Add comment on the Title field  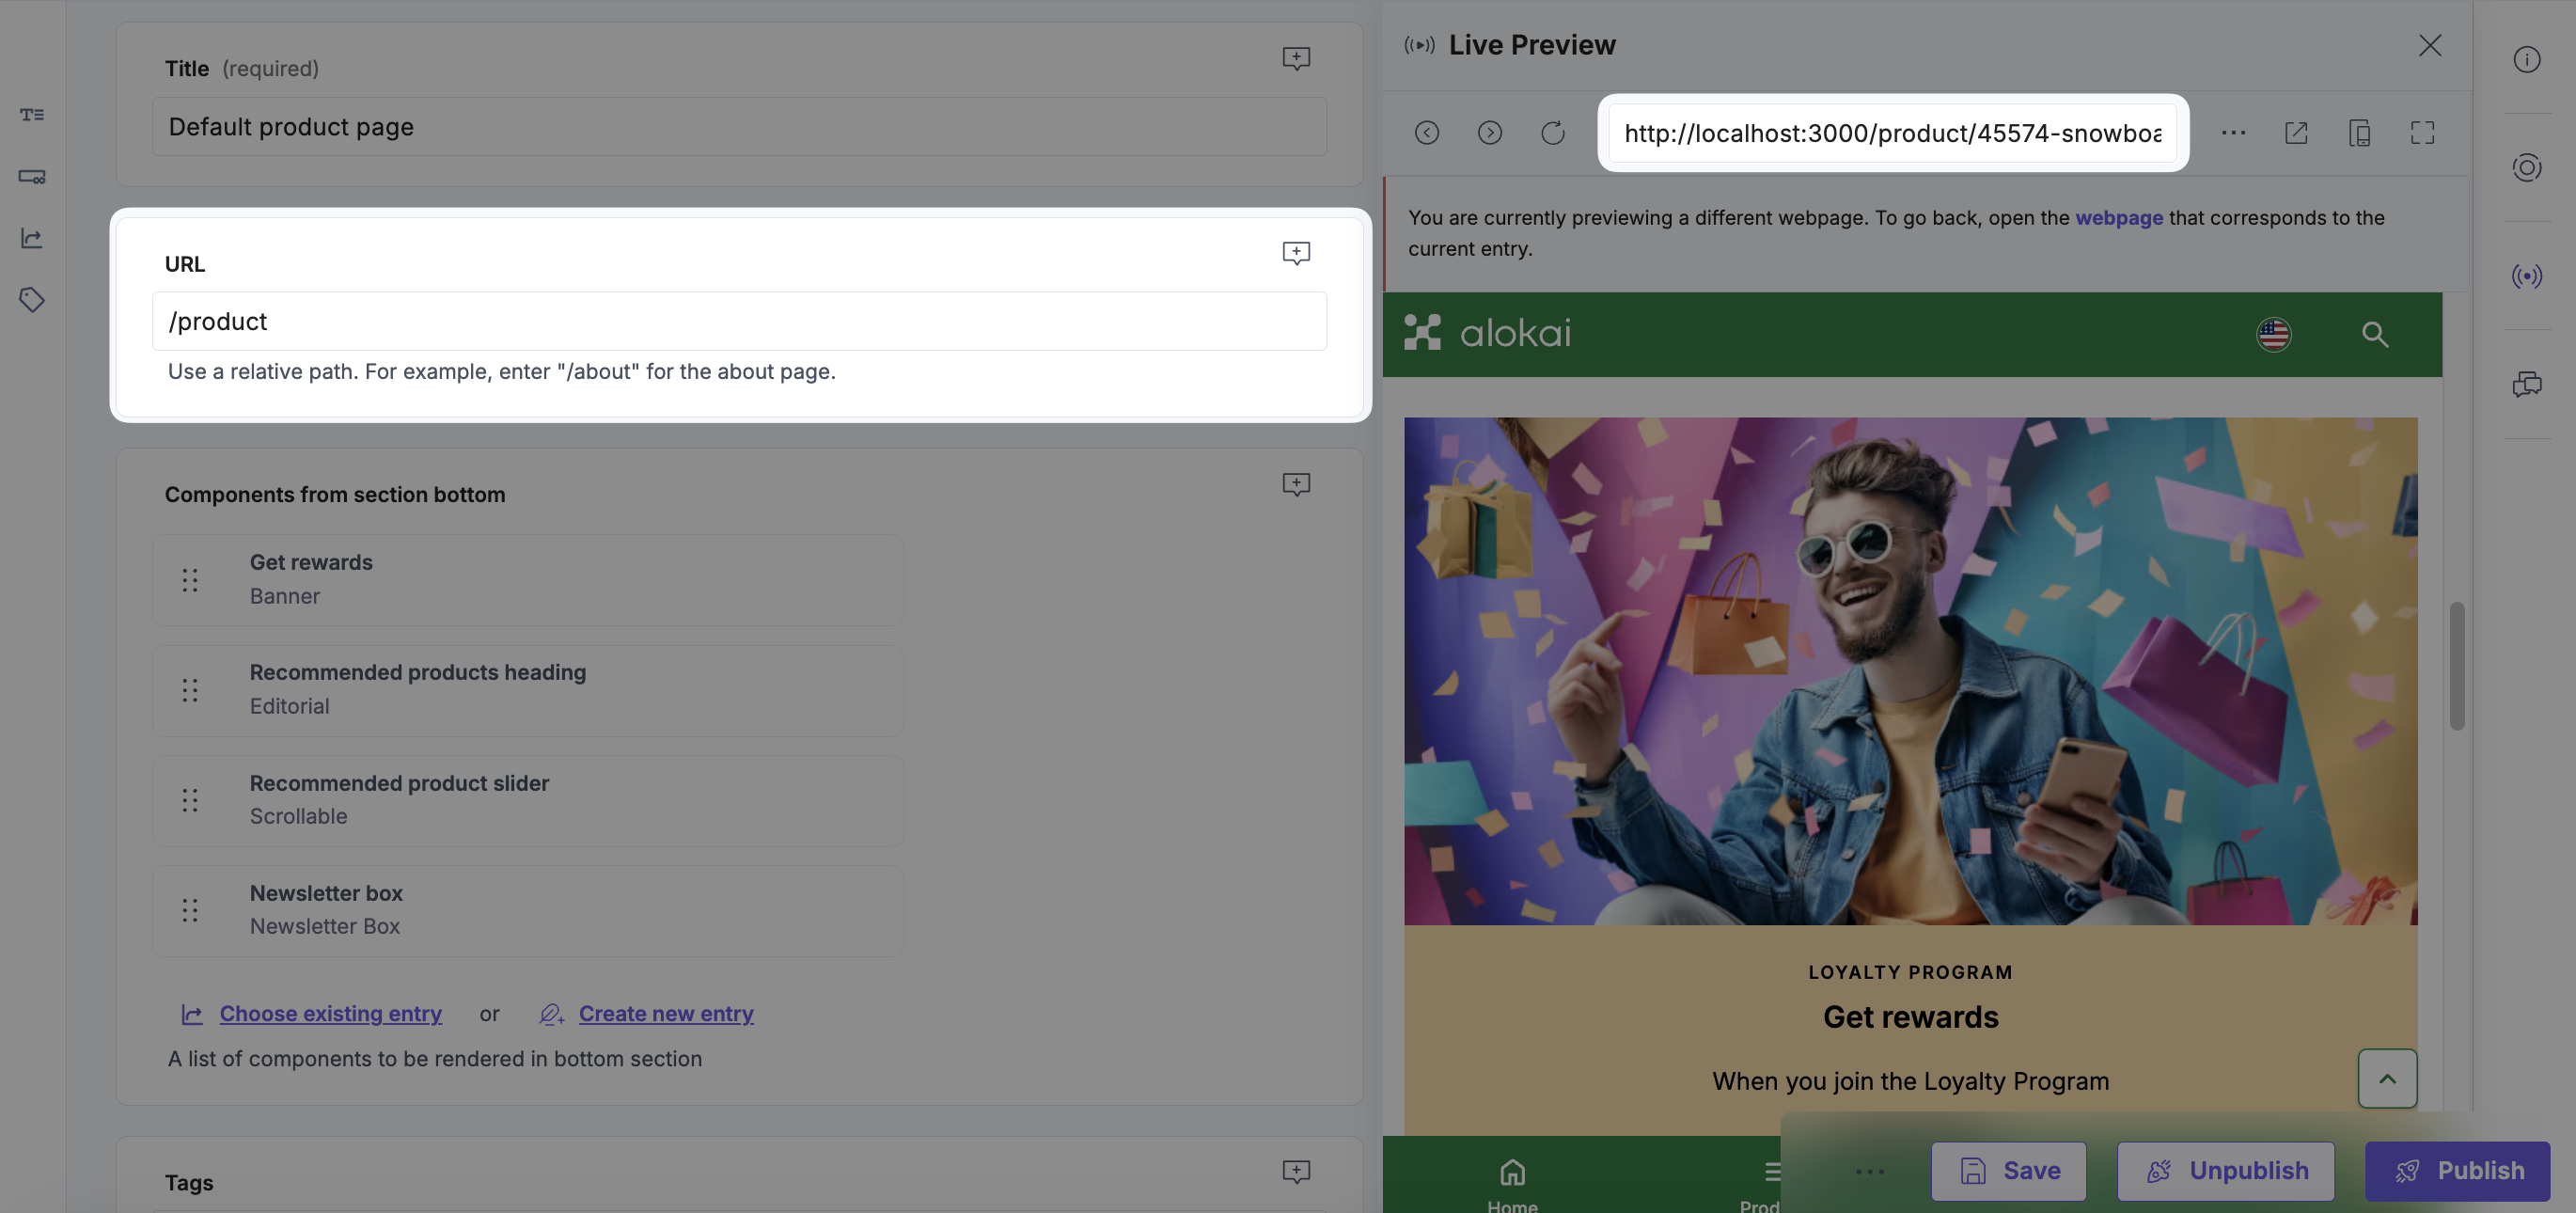[1296, 58]
